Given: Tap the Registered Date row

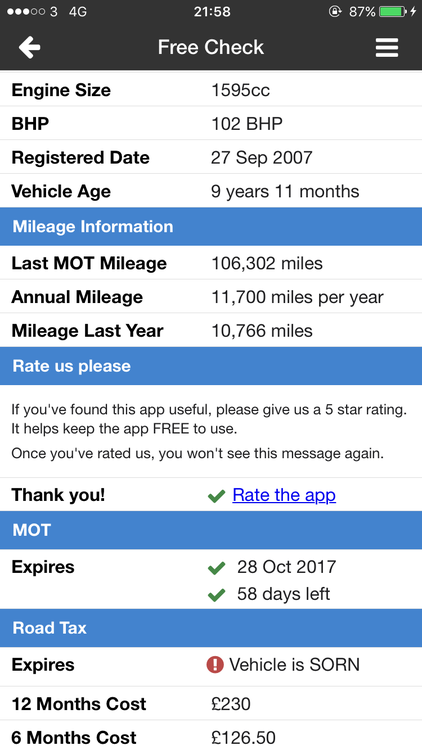Looking at the screenshot, I should 211,157.
